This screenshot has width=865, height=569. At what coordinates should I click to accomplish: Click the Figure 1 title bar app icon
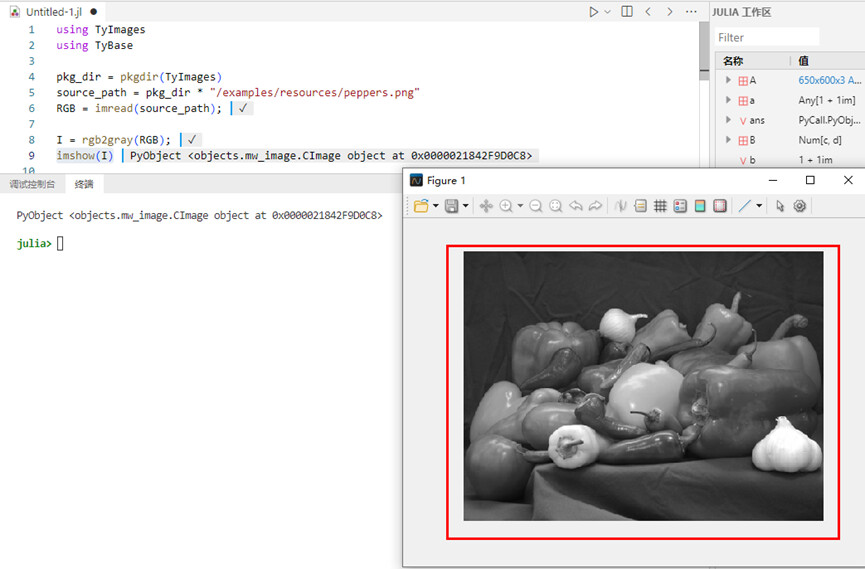(x=416, y=180)
